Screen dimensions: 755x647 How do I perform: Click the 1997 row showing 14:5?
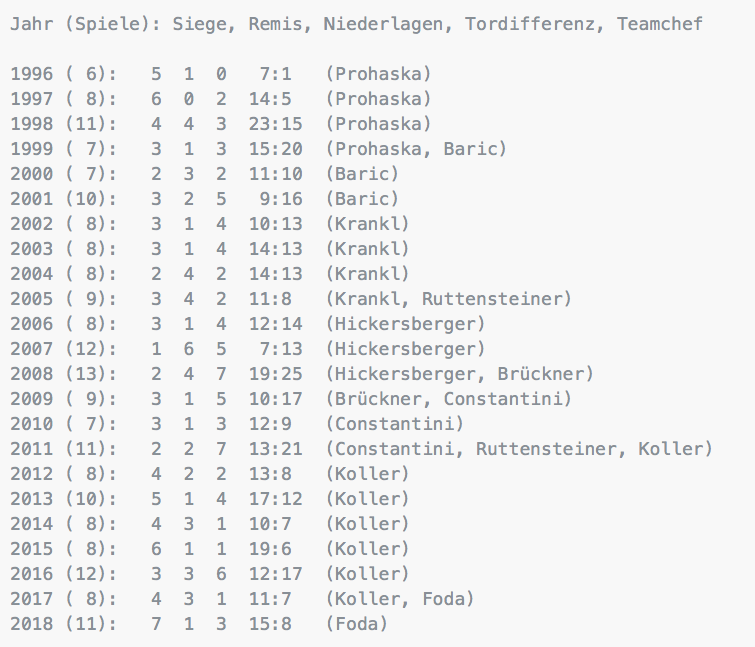[221, 99]
